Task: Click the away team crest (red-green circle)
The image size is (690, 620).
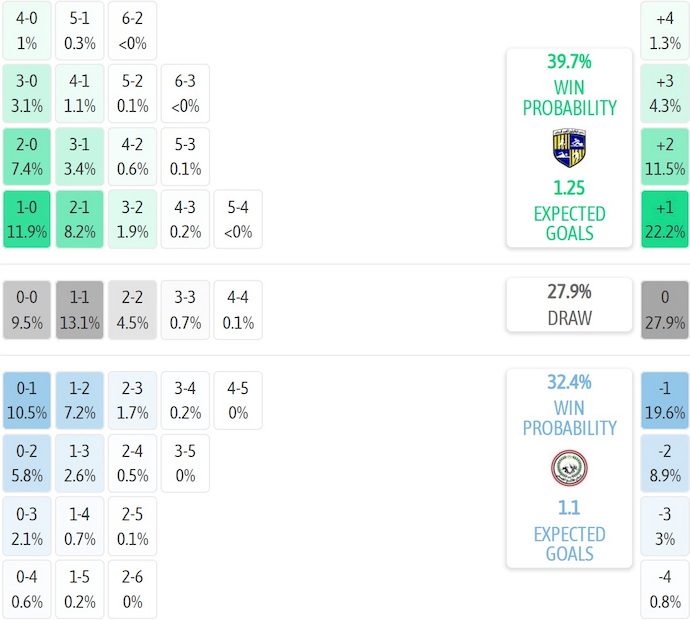Action: click(x=569, y=468)
